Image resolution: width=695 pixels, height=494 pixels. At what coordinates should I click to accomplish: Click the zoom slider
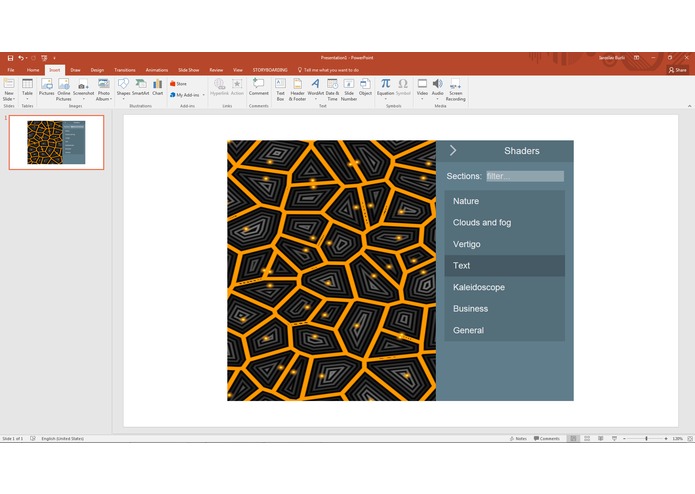645,439
